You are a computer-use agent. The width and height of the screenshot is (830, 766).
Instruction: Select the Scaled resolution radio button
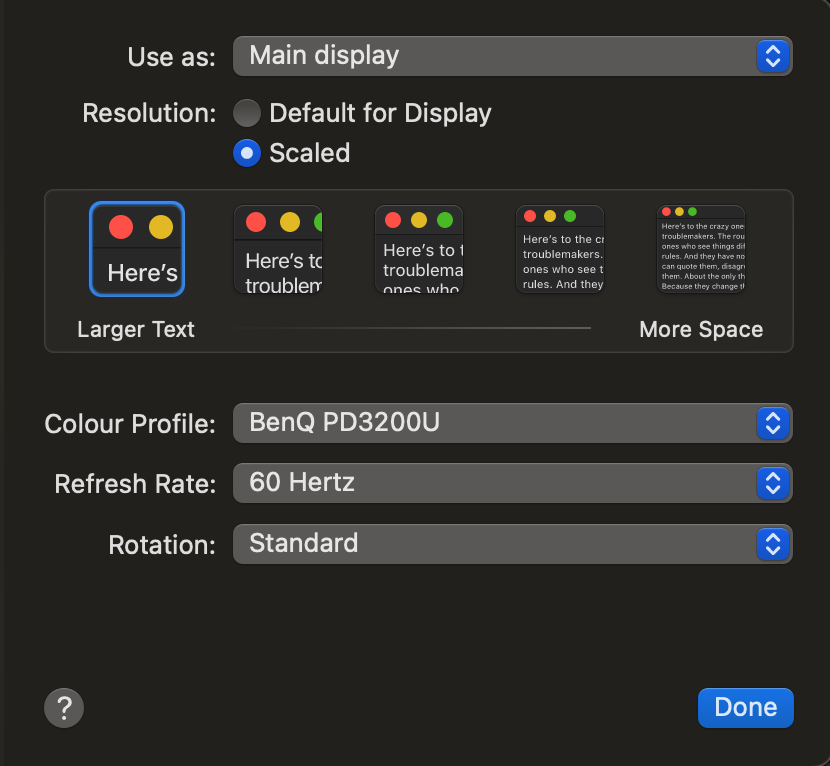coord(247,153)
